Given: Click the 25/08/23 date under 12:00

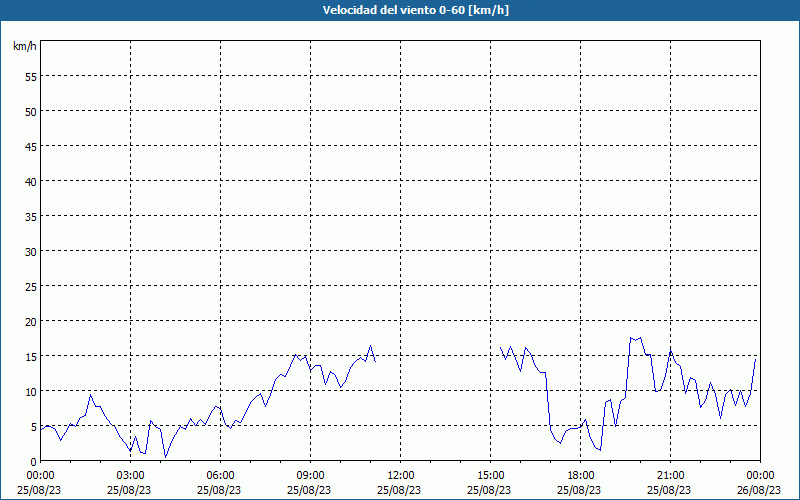Looking at the screenshot, I should click(x=399, y=490).
